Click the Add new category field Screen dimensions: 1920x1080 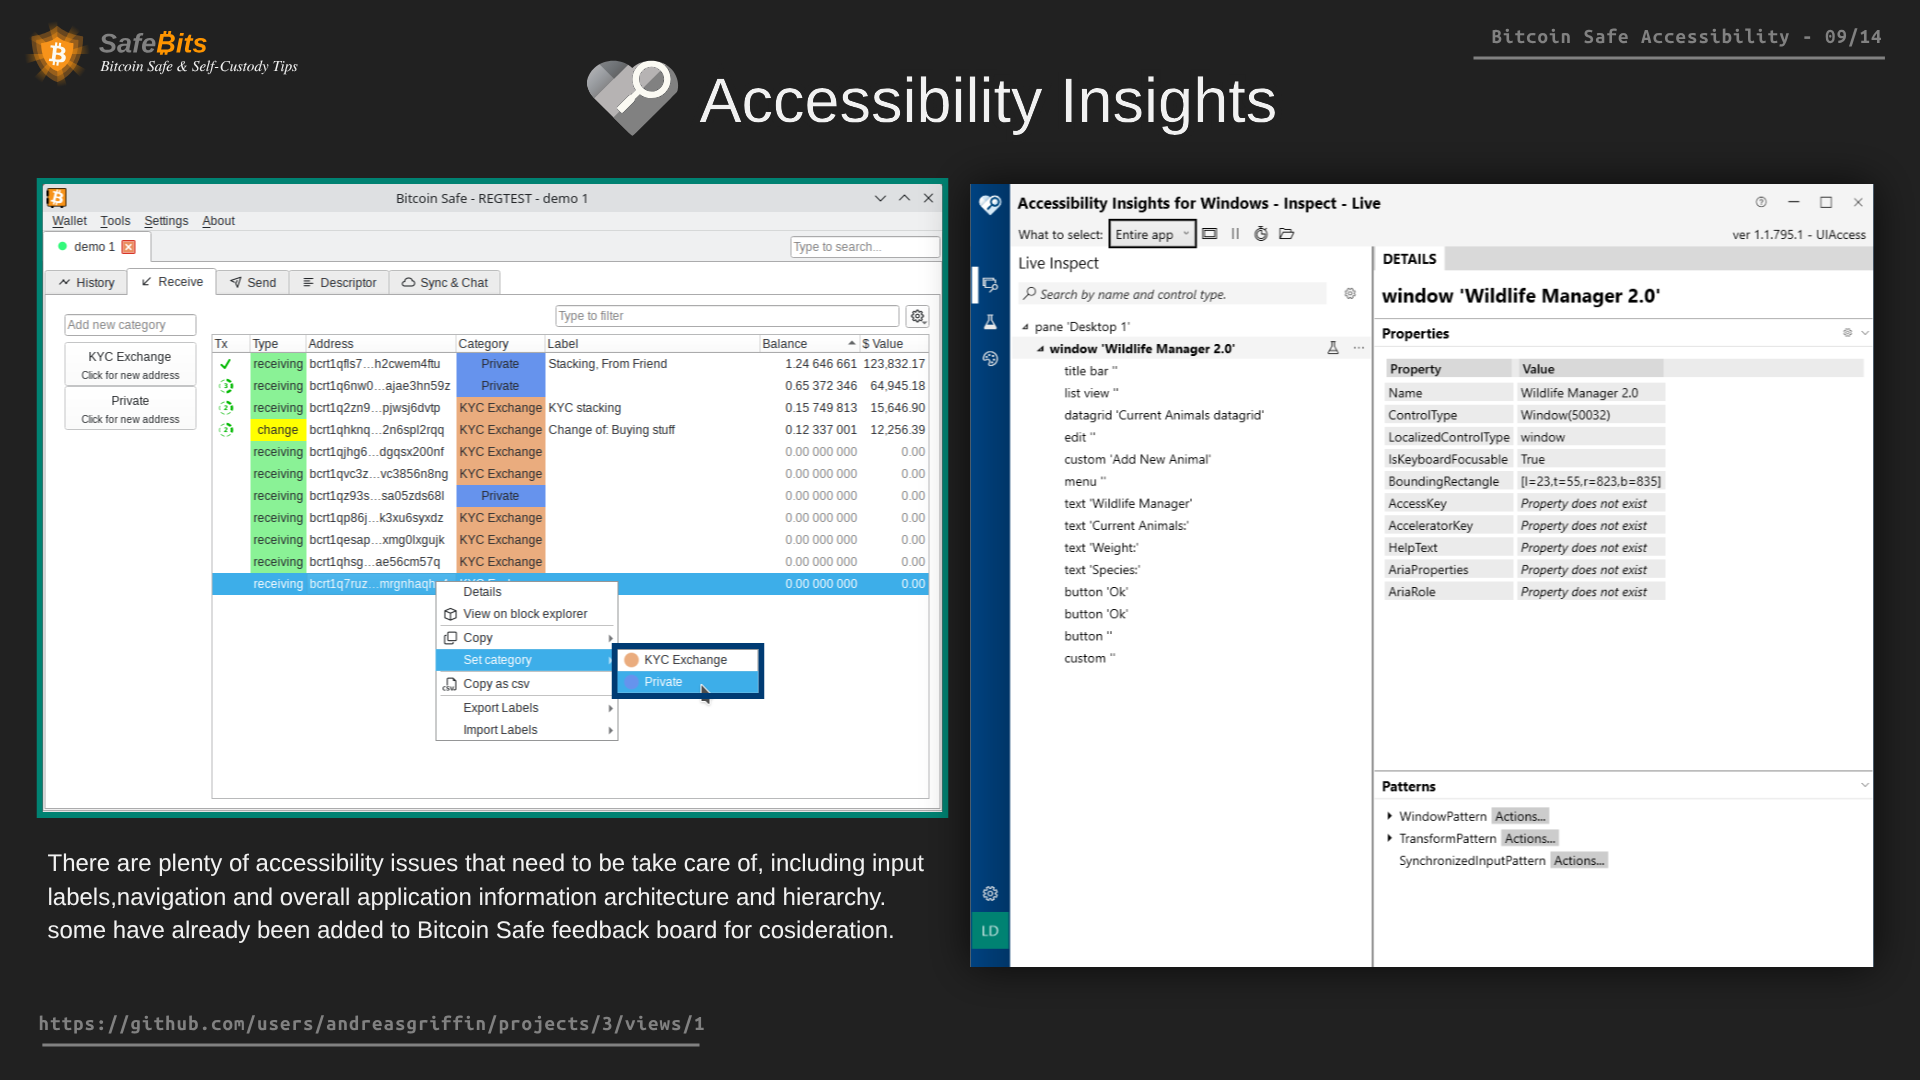pyautogui.click(x=130, y=325)
